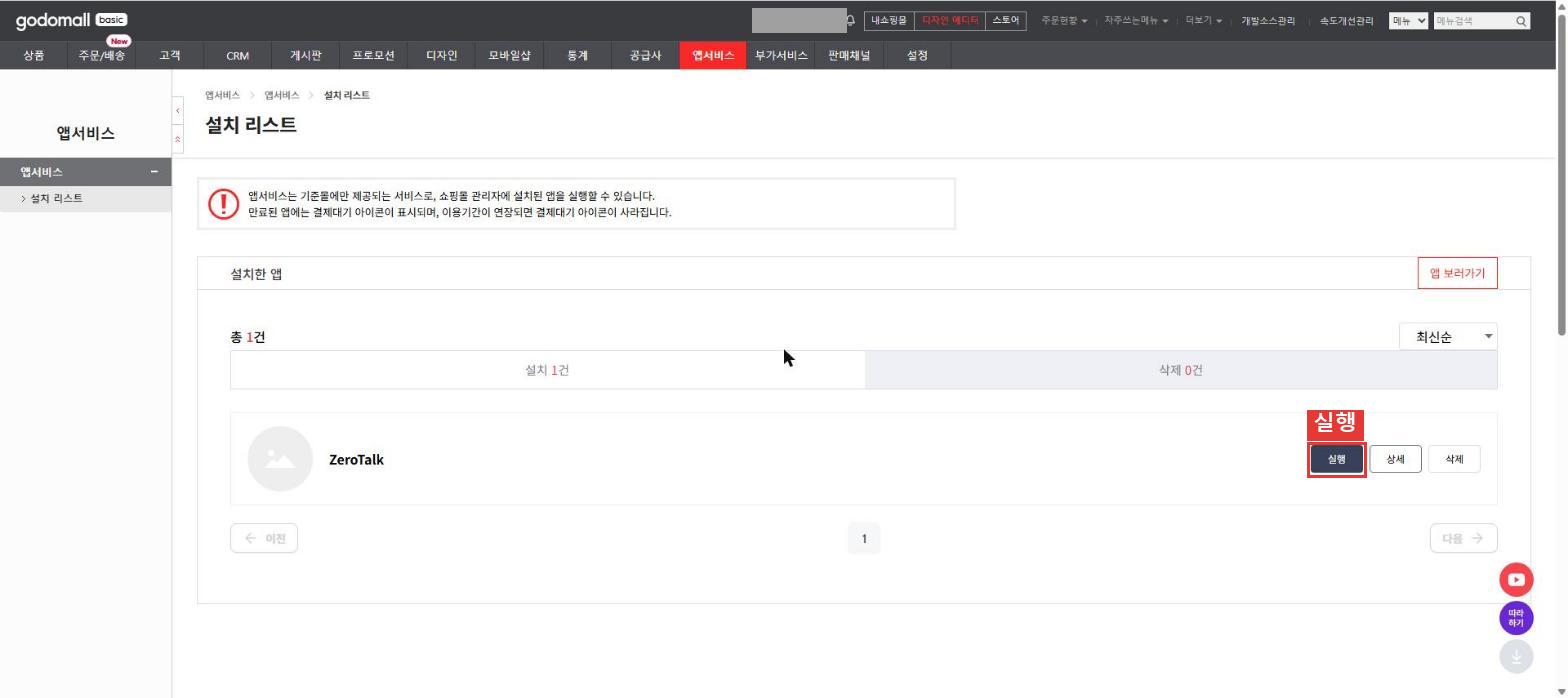Image resolution: width=1568 pixels, height=698 pixels.
Task: Click the red double-chevron sidebar handle
Action: (x=178, y=139)
